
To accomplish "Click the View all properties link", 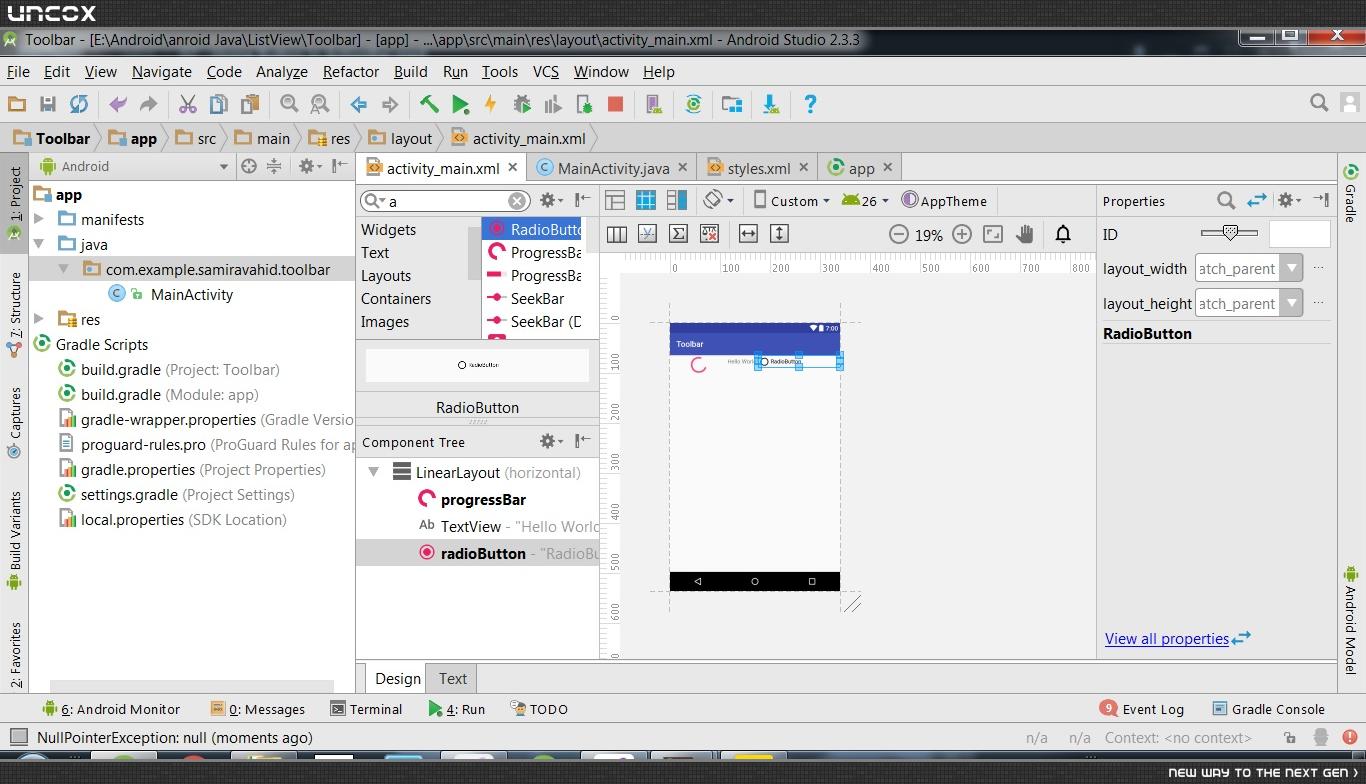I will click(1167, 638).
